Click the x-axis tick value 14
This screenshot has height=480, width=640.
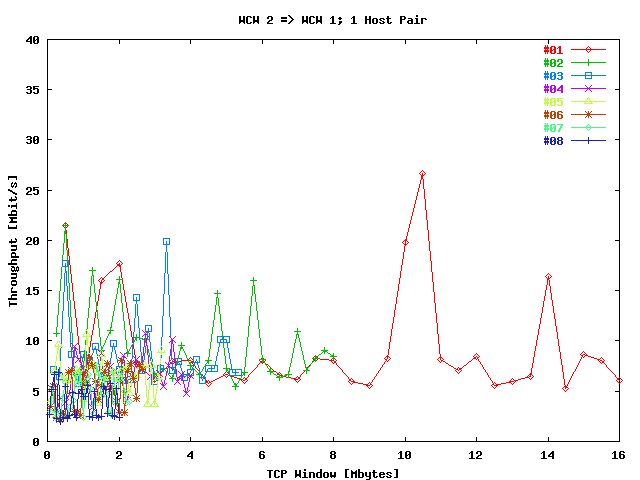547,455
